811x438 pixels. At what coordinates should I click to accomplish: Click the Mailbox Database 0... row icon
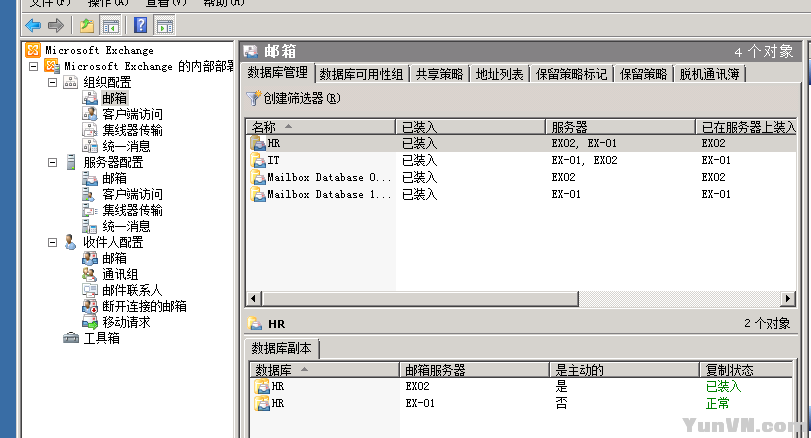(258, 177)
